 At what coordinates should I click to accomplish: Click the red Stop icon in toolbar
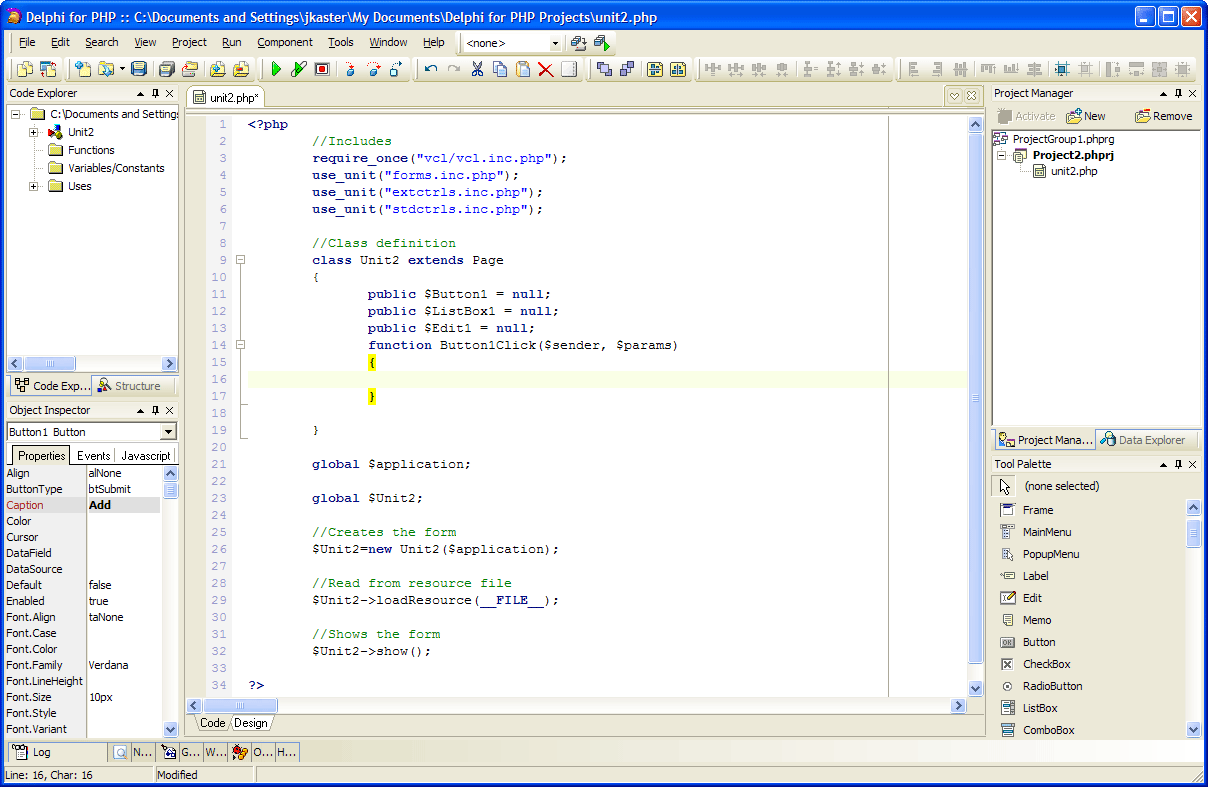point(322,69)
